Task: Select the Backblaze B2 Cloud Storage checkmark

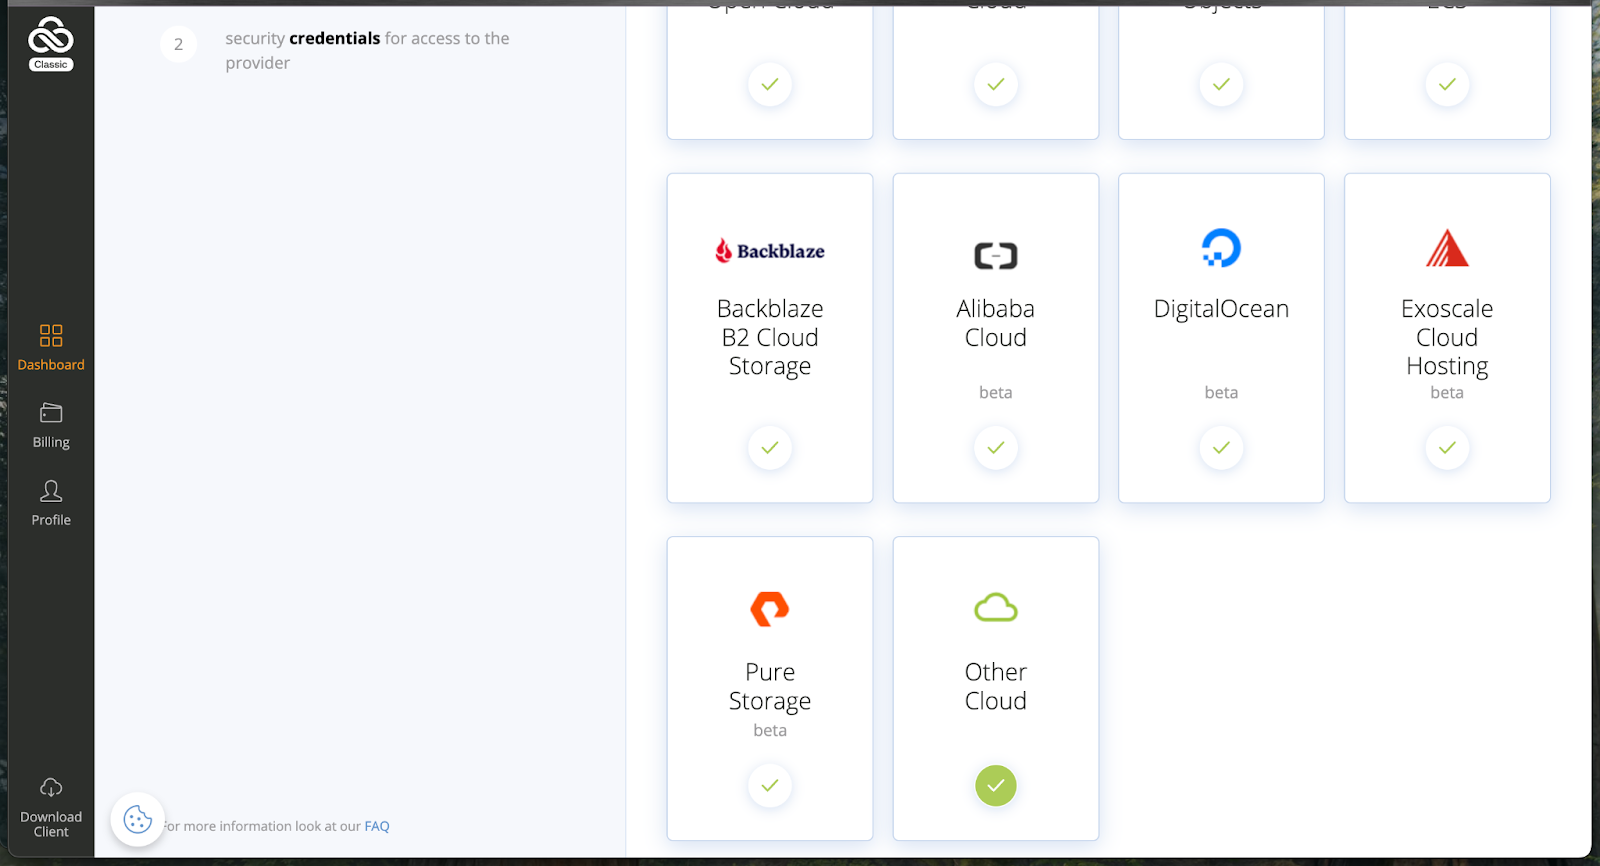Action: click(770, 448)
